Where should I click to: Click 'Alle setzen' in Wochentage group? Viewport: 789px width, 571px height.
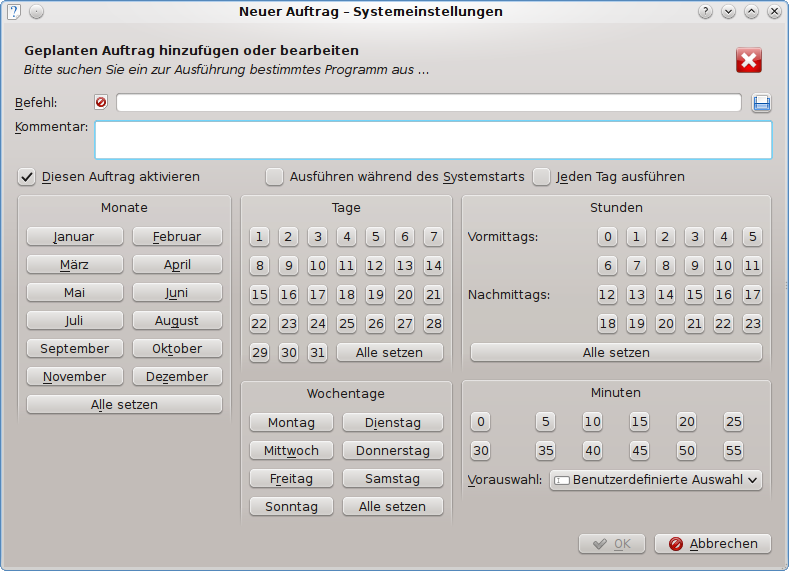click(x=392, y=506)
